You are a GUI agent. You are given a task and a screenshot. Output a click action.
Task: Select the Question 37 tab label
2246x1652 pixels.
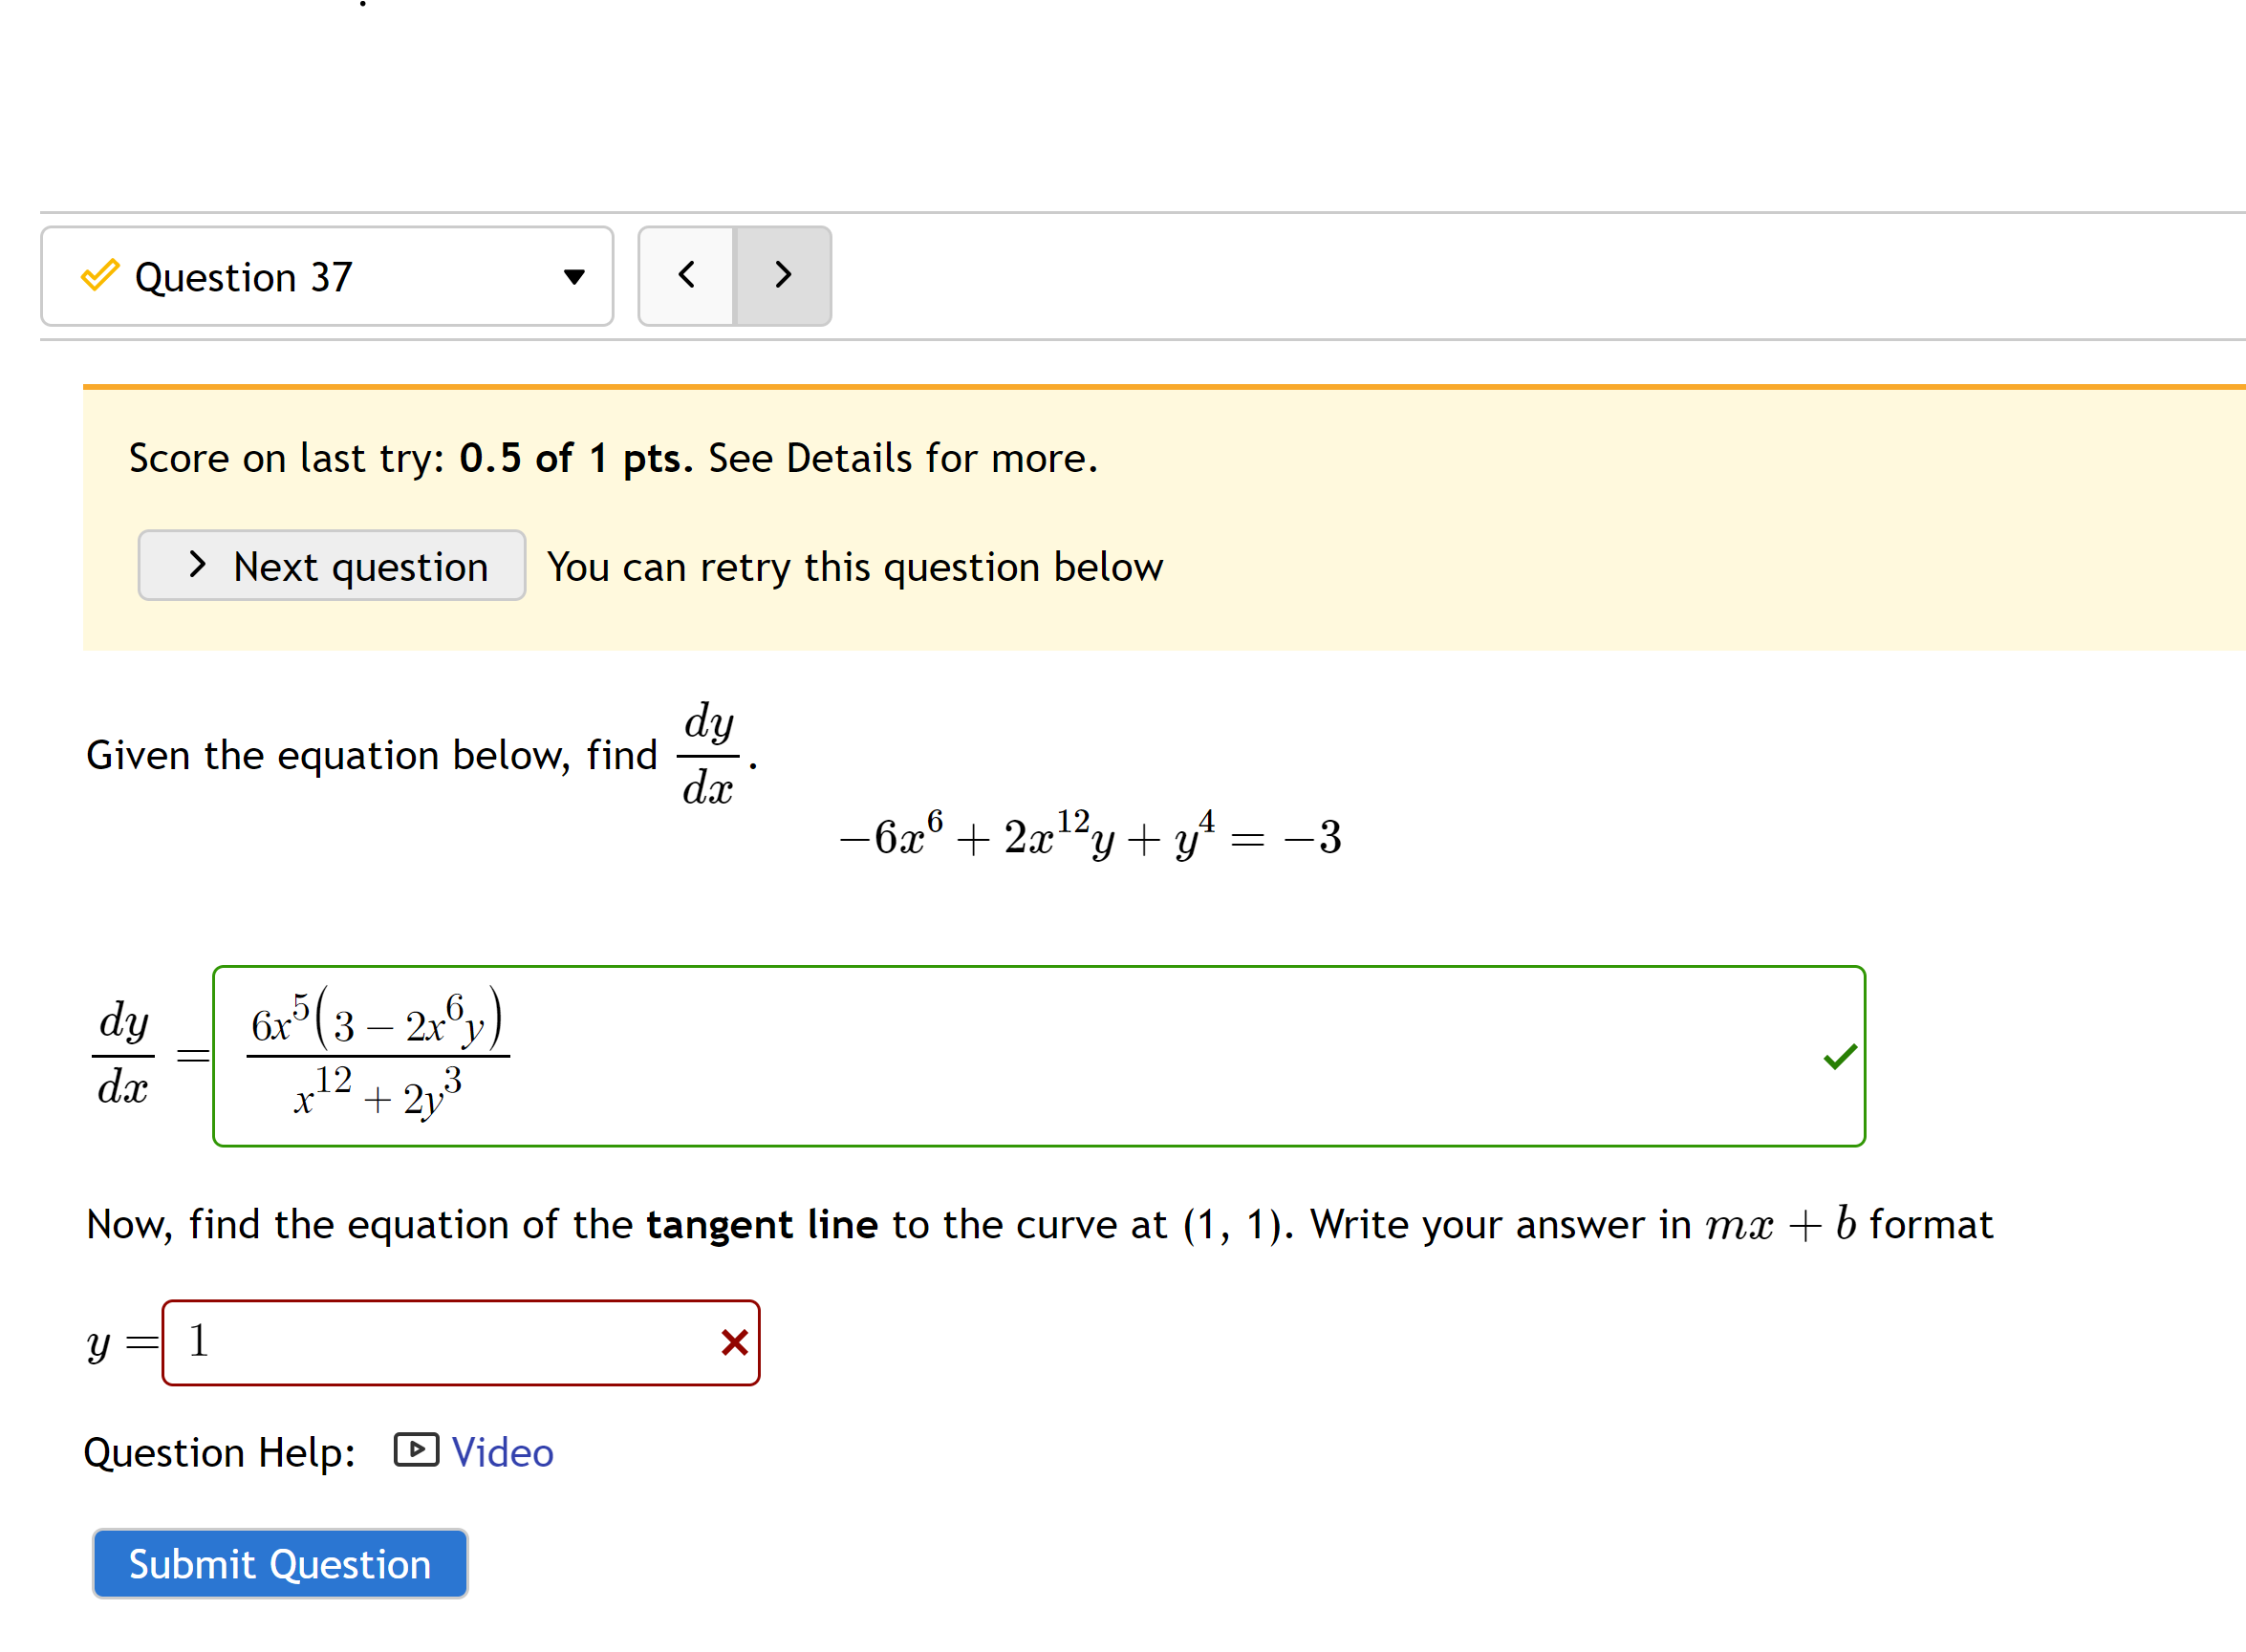click(x=244, y=276)
